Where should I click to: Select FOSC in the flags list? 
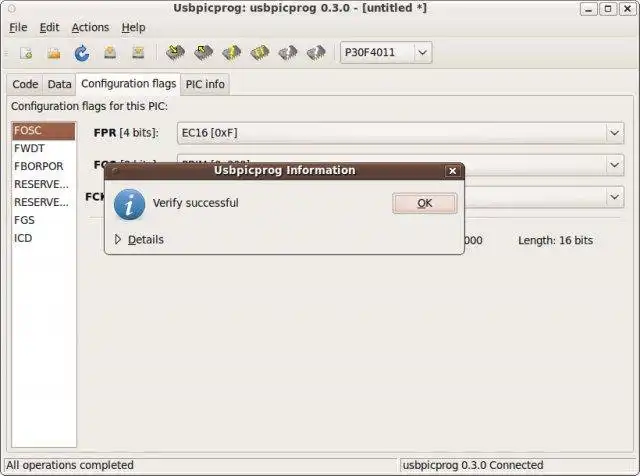[44, 131]
